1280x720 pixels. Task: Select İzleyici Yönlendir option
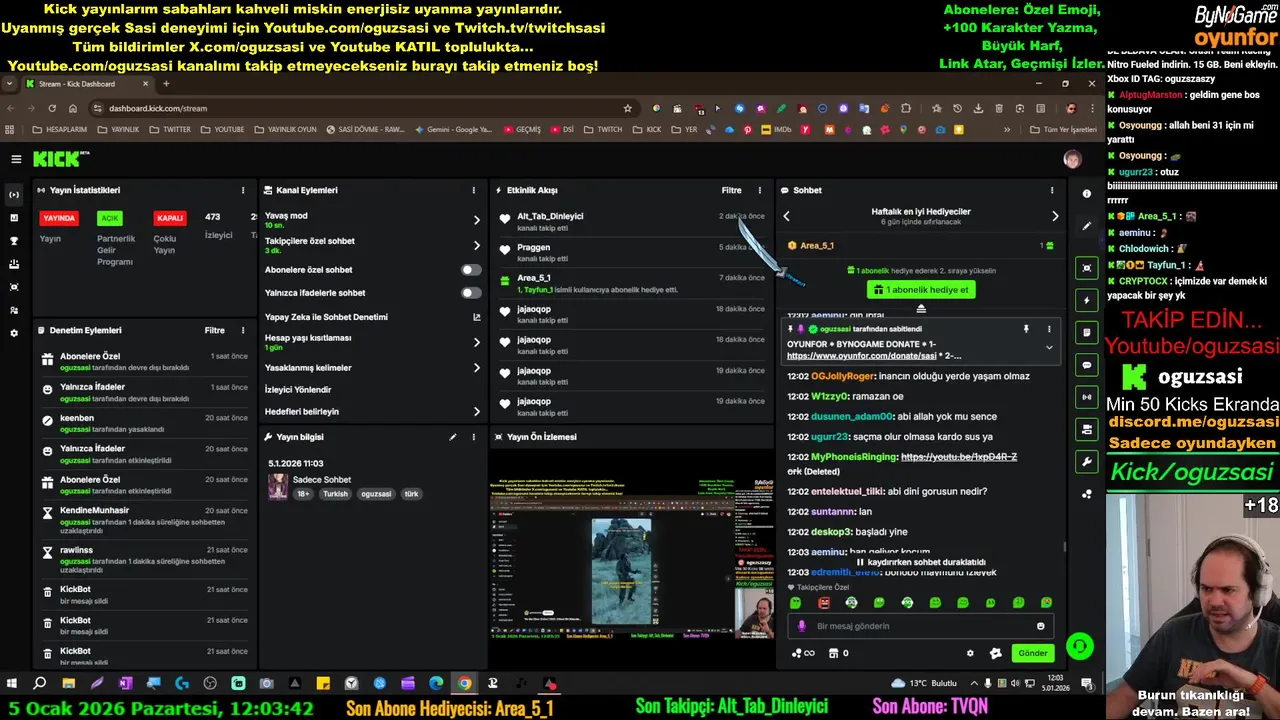[x=298, y=389]
